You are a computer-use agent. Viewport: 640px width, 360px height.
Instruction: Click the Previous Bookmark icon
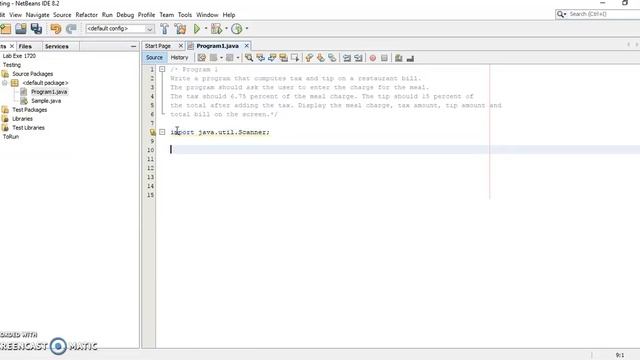point(309,58)
